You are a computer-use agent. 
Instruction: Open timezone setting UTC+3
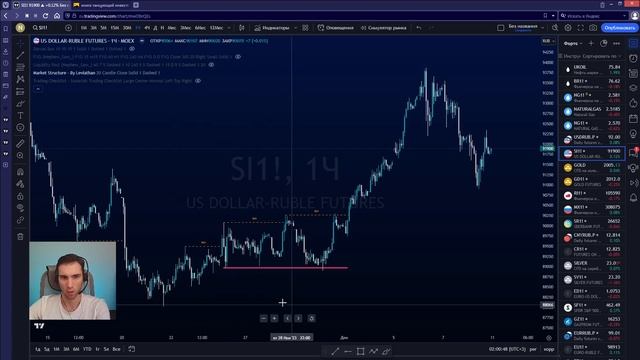(507, 349)
